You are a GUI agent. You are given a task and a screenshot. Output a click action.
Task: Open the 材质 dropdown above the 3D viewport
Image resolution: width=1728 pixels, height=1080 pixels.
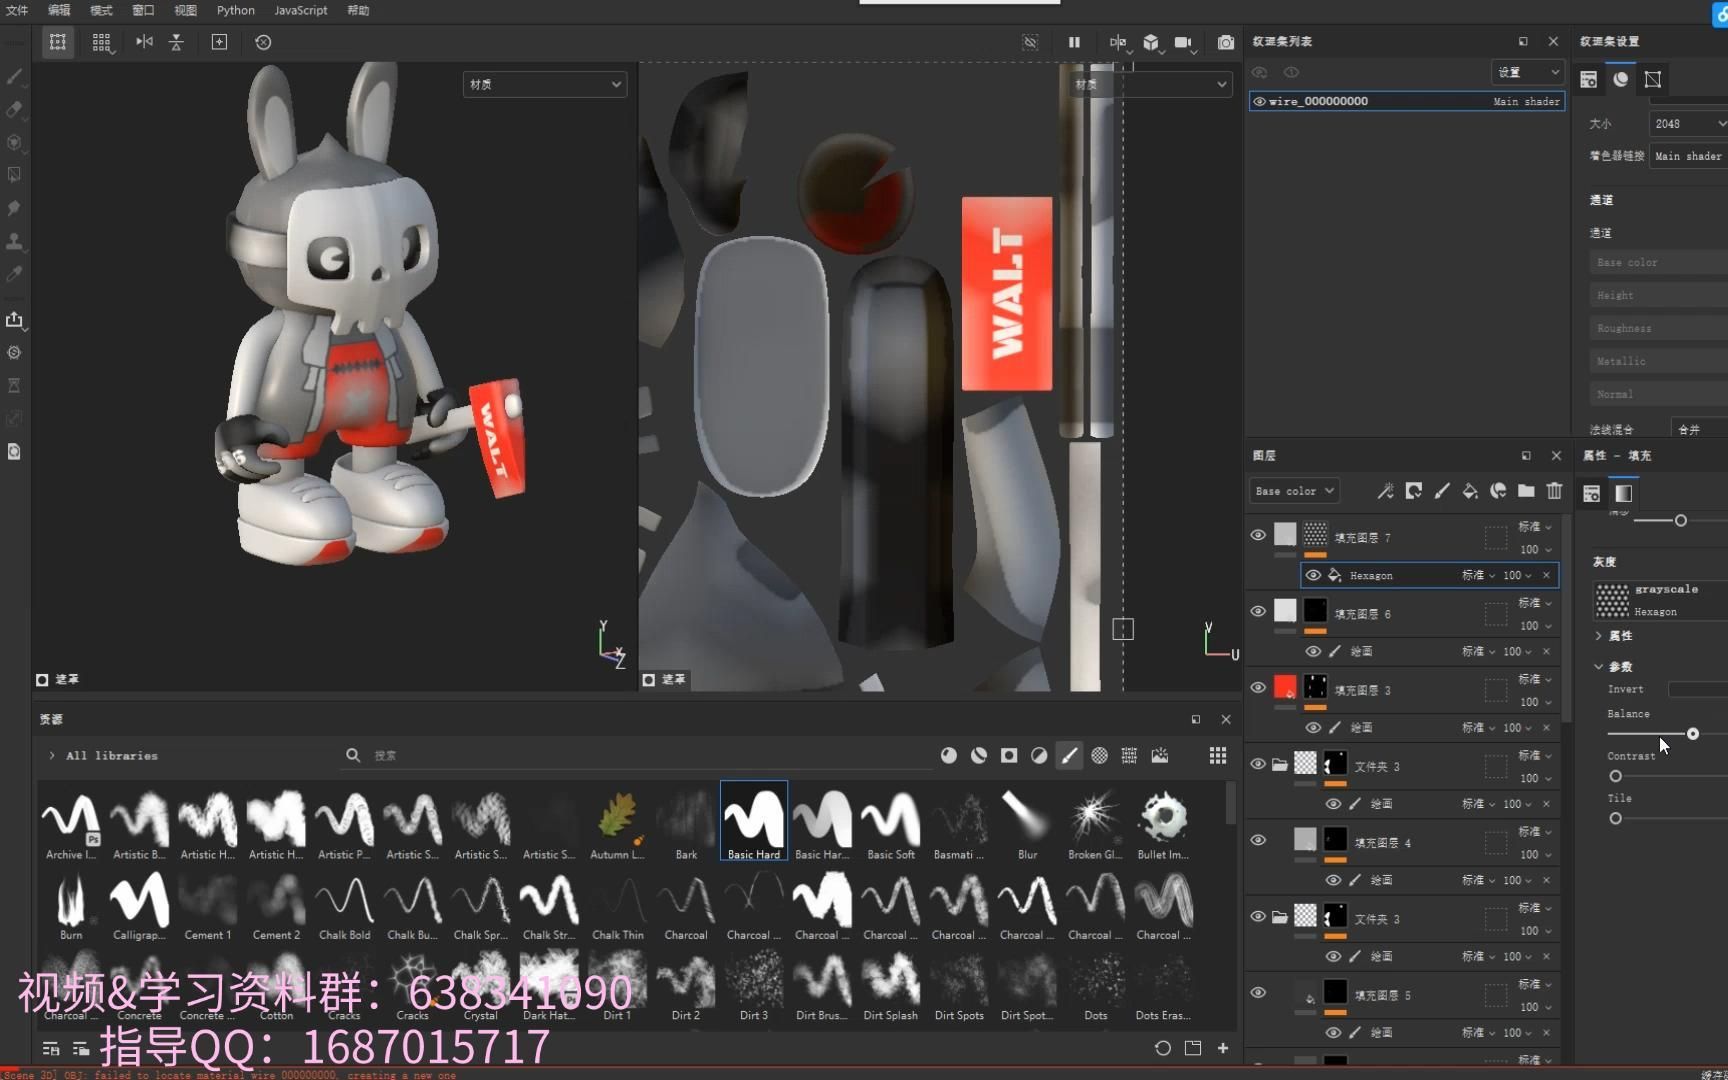544,84
